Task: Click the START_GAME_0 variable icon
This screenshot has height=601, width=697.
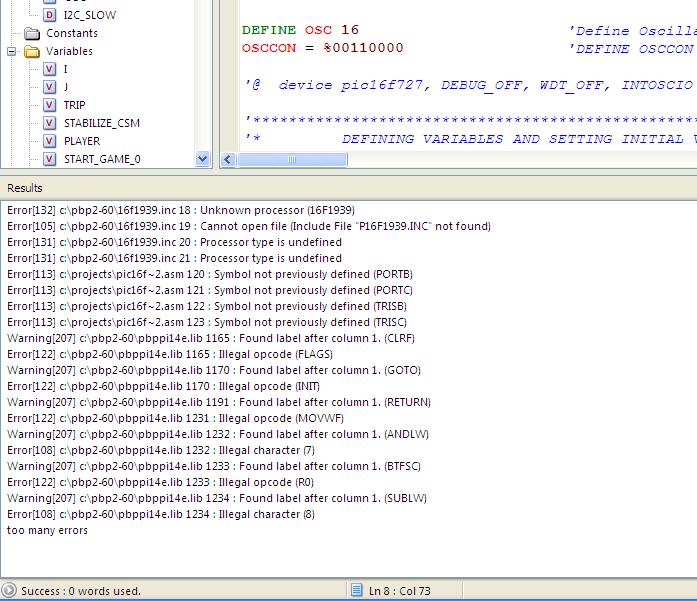Action: tap(50, 159)
